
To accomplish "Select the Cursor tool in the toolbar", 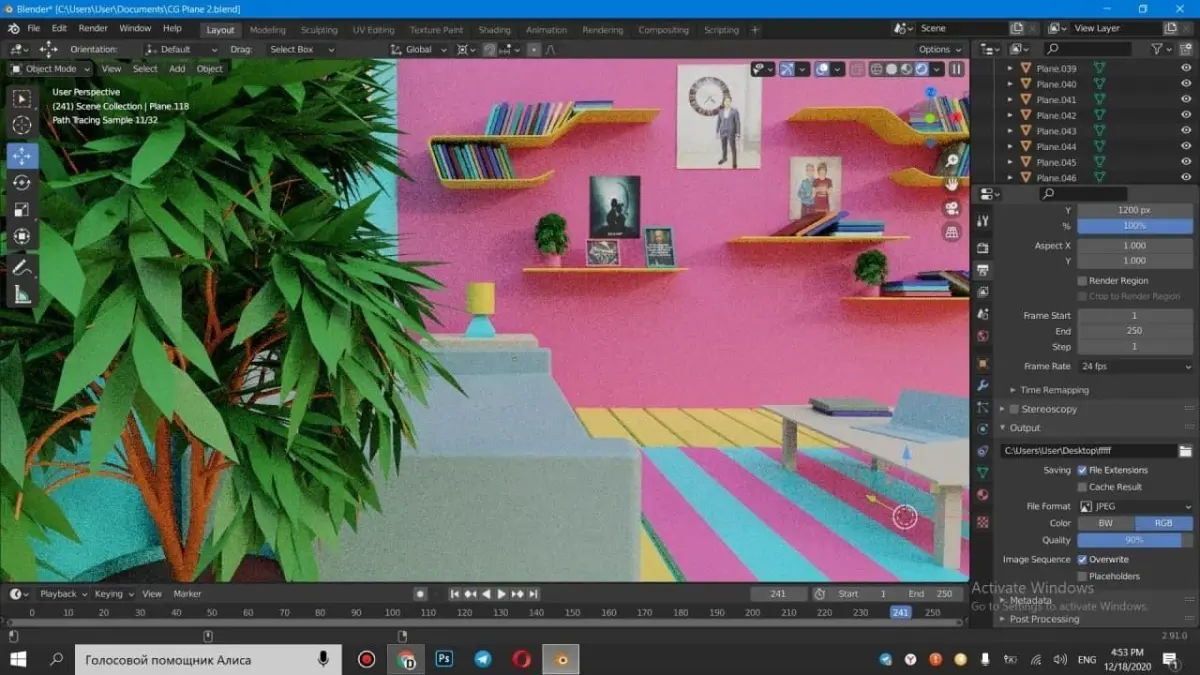I will [x=22, y=125].
